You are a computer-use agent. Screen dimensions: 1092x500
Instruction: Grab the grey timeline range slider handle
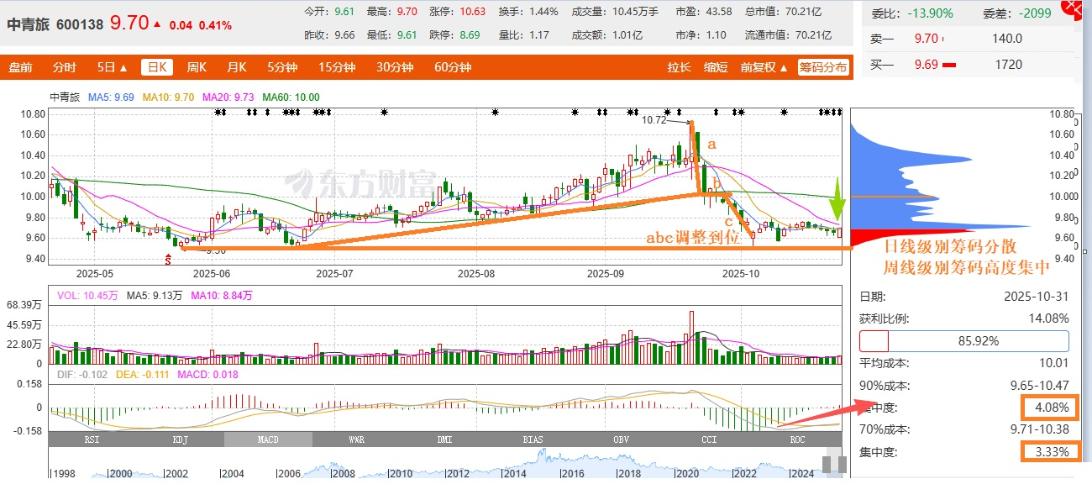click(832, 464)
